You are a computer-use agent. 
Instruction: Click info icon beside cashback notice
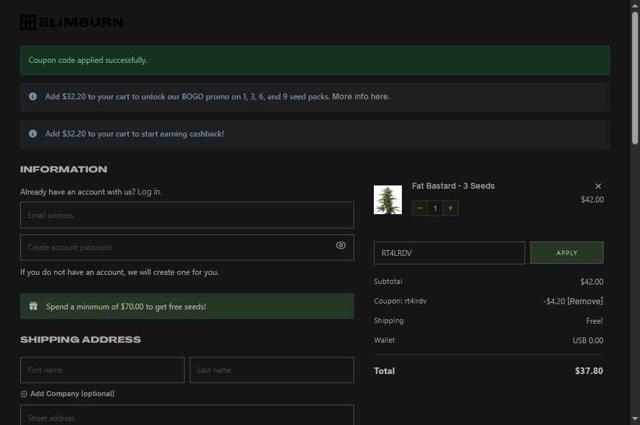(x=33, y=134)
